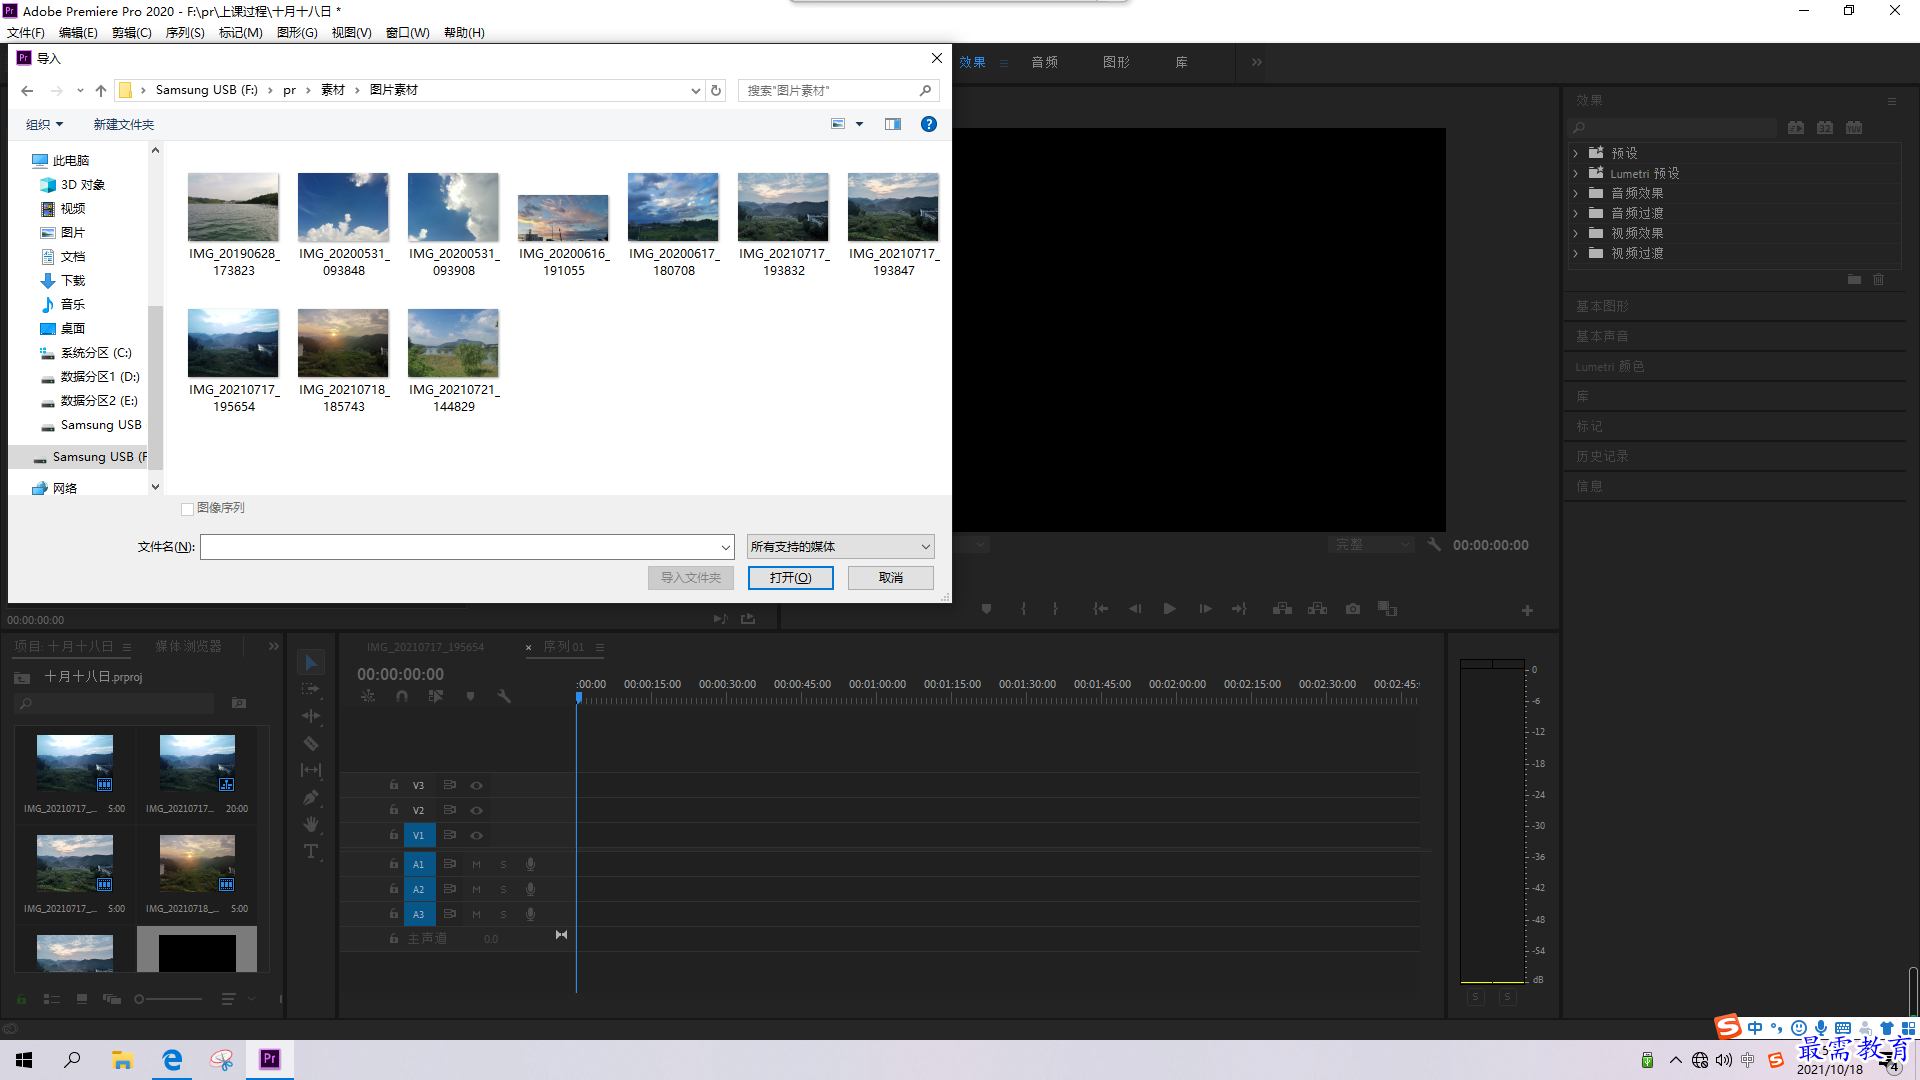Toggle lock on the A2 track

pos(394,889)
